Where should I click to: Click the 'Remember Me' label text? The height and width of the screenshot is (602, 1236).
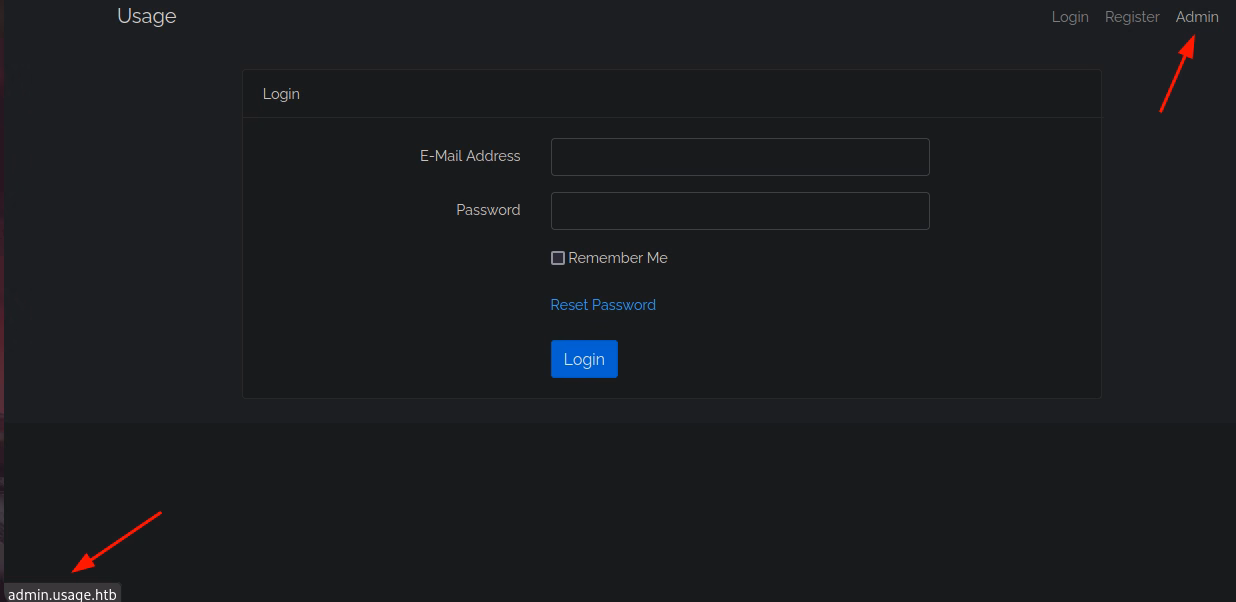pos(618,258)
